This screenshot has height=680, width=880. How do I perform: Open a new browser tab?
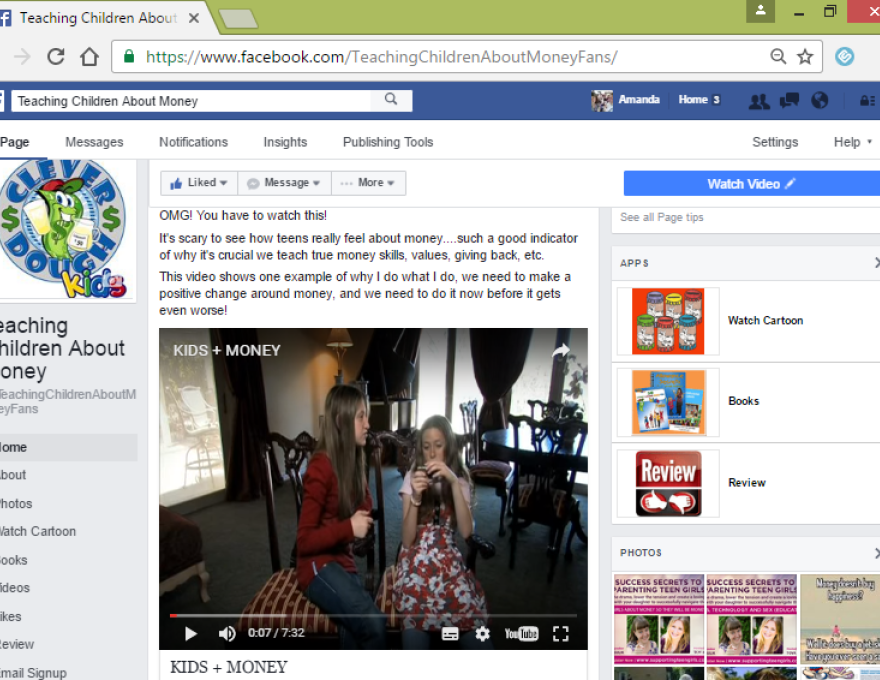[x=238, y=19]
